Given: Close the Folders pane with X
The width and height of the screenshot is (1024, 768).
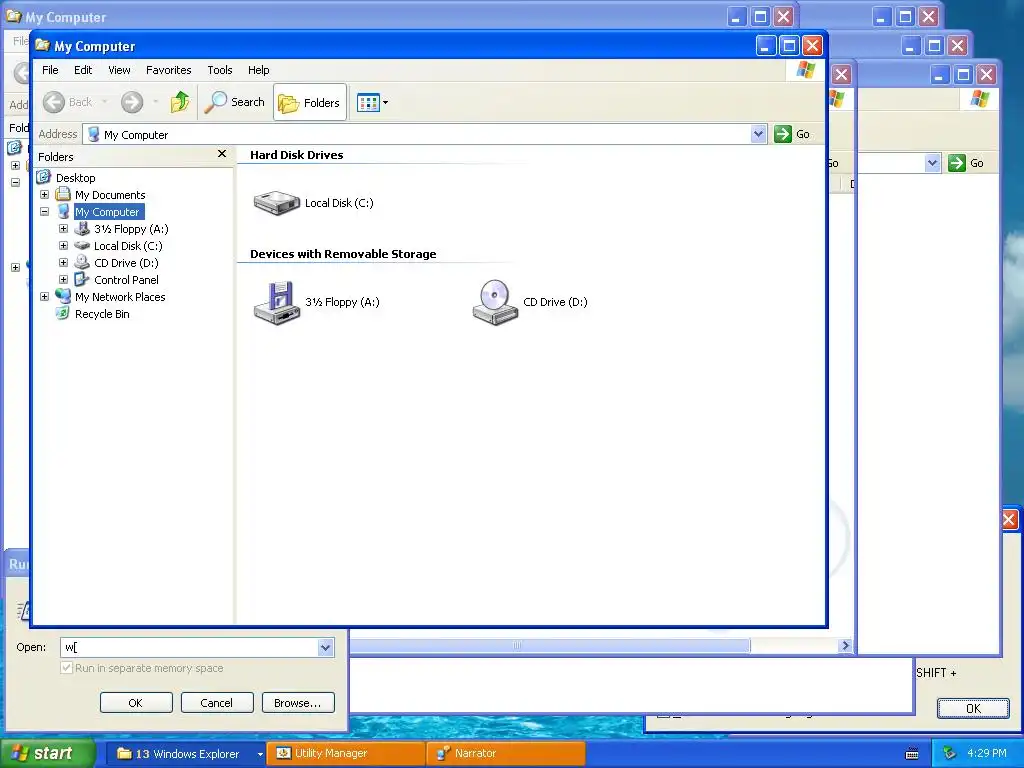Looking at the screenshot, I should click(222, 153).
